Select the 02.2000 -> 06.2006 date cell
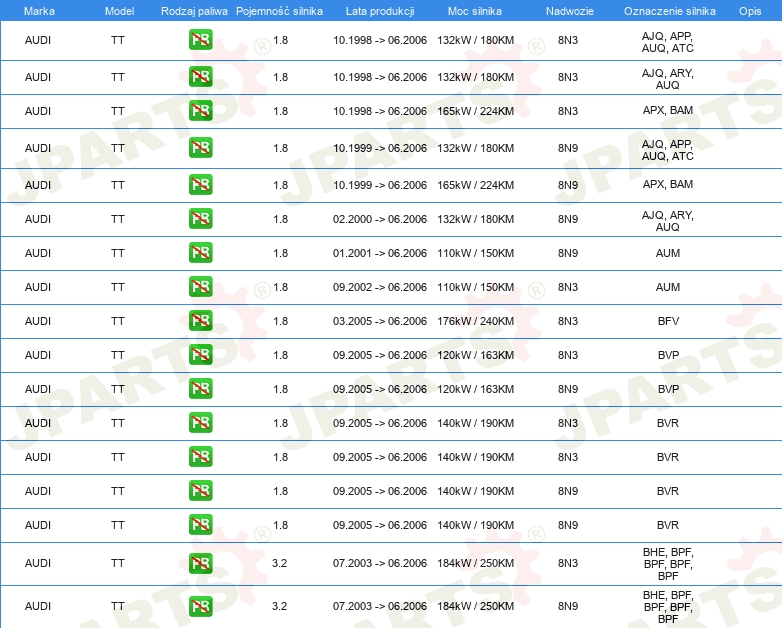Screen dimensions: 782x628 [380, 219]
